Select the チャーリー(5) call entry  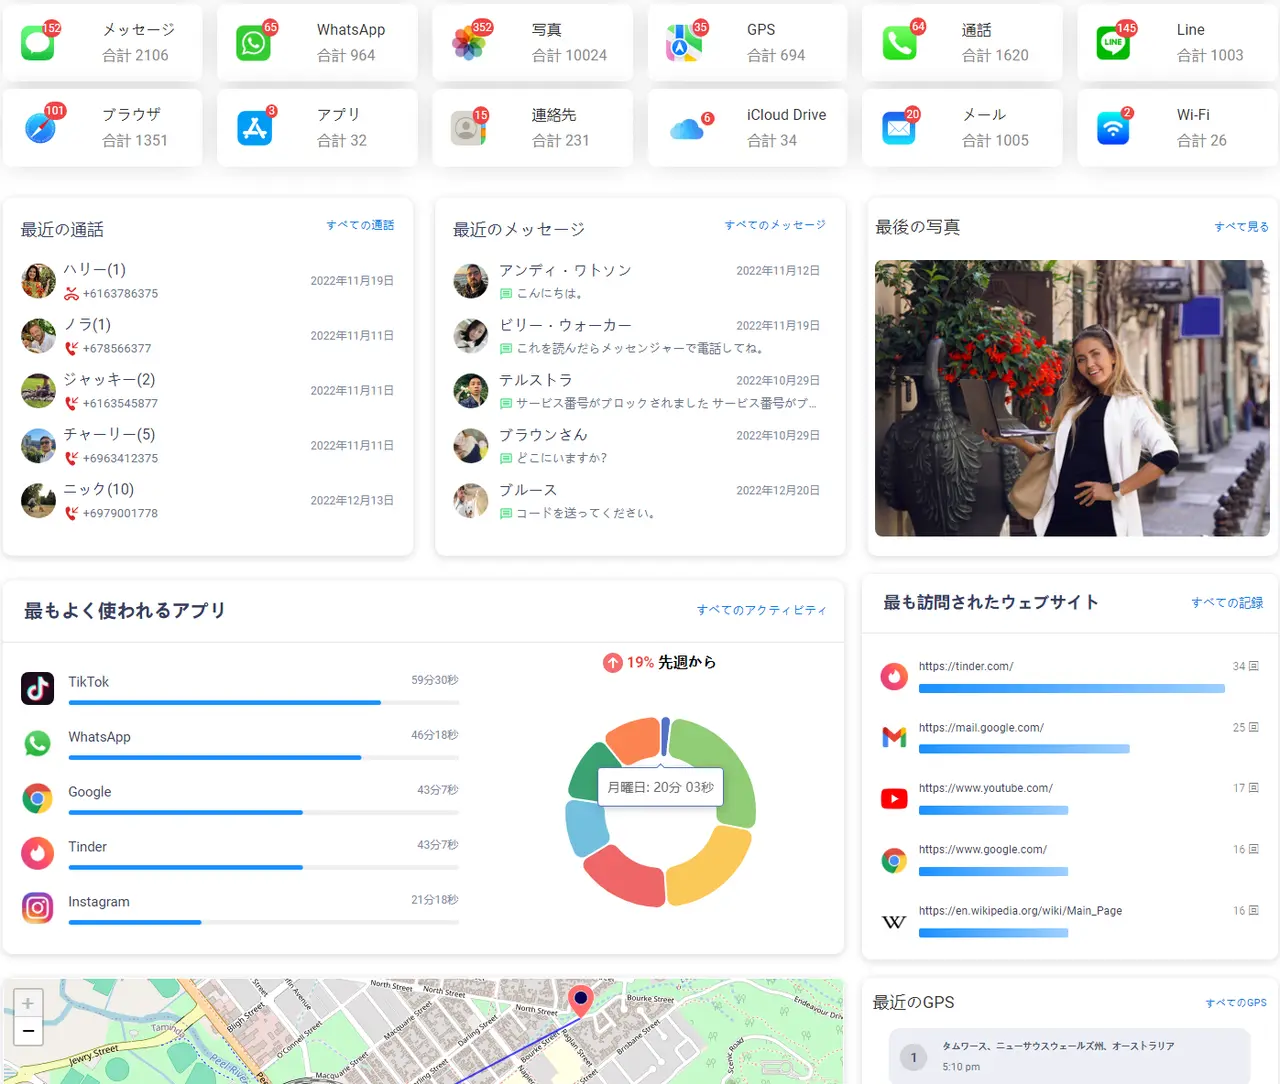pos(207,445)
